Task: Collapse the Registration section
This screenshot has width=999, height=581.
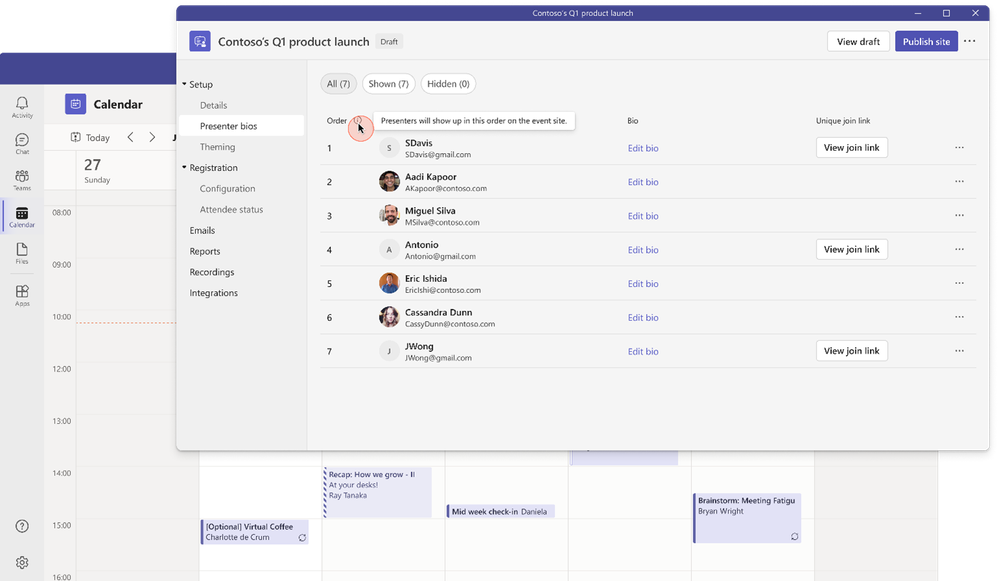Action: 184,168
